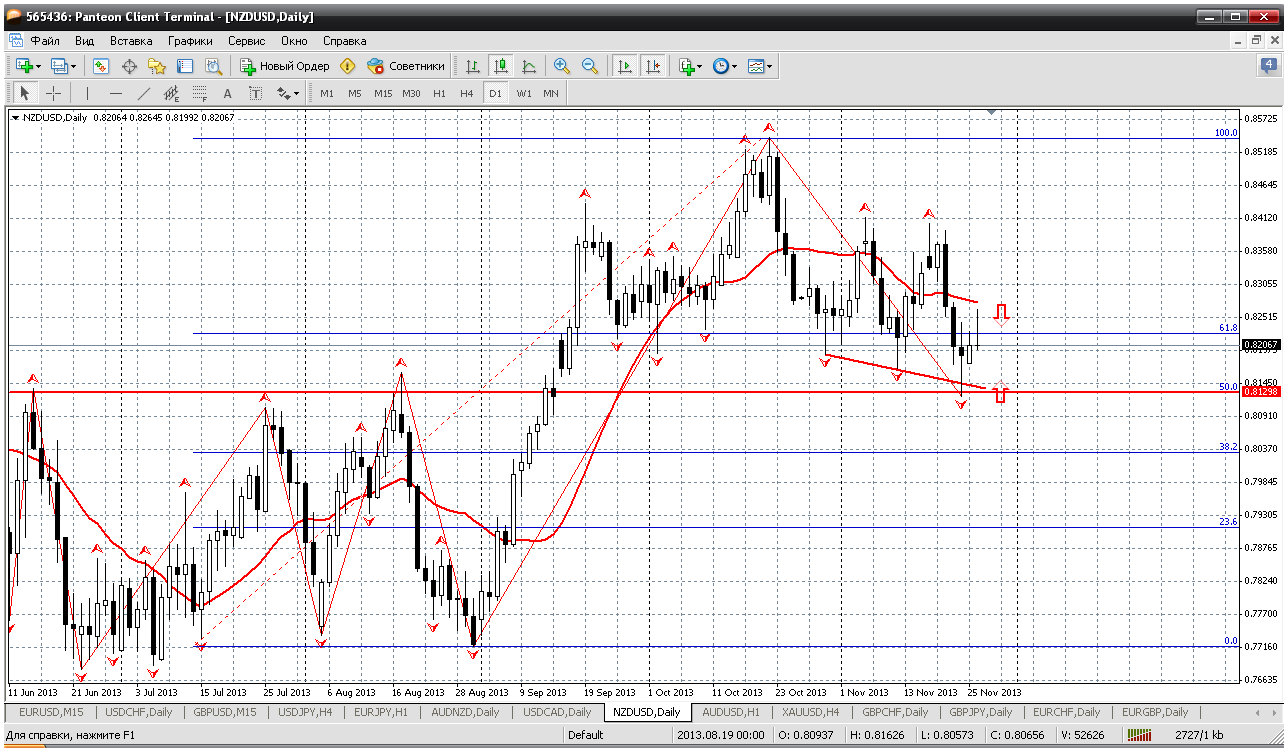Switch chart to line chart style
This screenshot has height=748, width=1288.
[x=529, y=66]
